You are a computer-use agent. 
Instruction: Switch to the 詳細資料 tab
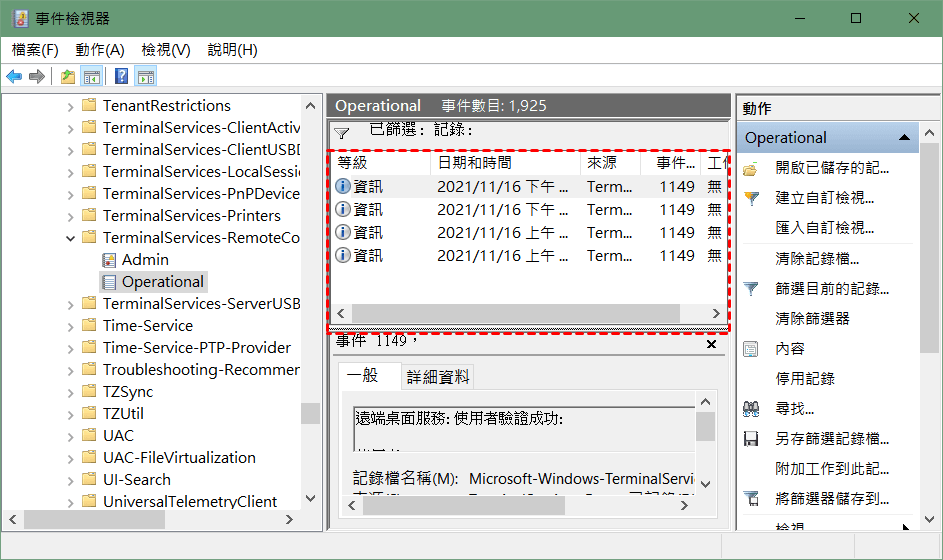pyautogui.click(x=438, y=377)
